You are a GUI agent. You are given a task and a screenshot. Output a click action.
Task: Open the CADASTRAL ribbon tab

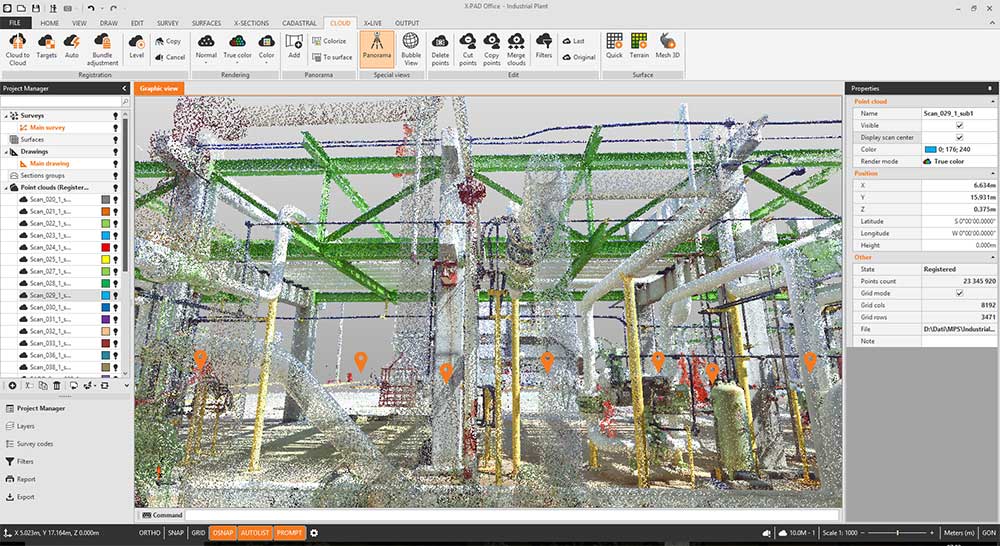pos(300,23)
